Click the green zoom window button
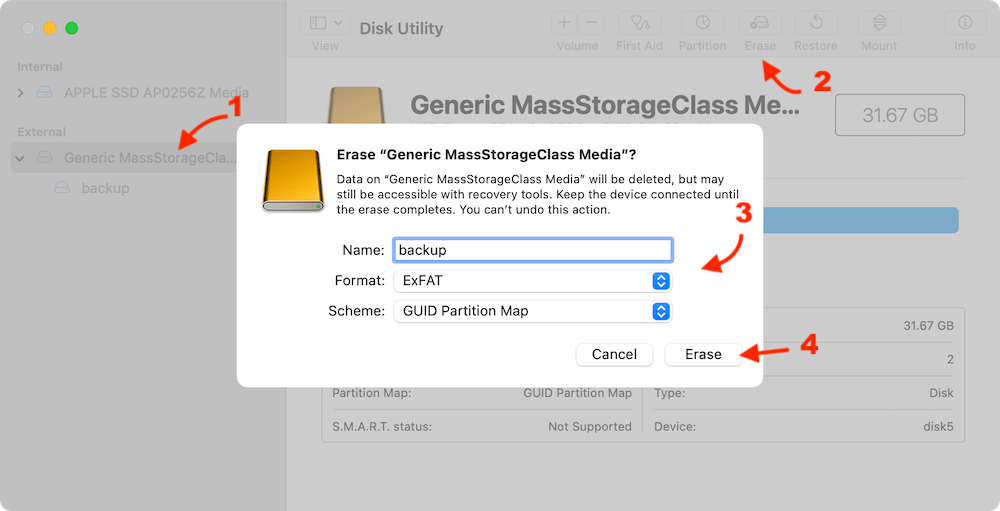This screenshot has height=511, width=1000. pos(71,28)
